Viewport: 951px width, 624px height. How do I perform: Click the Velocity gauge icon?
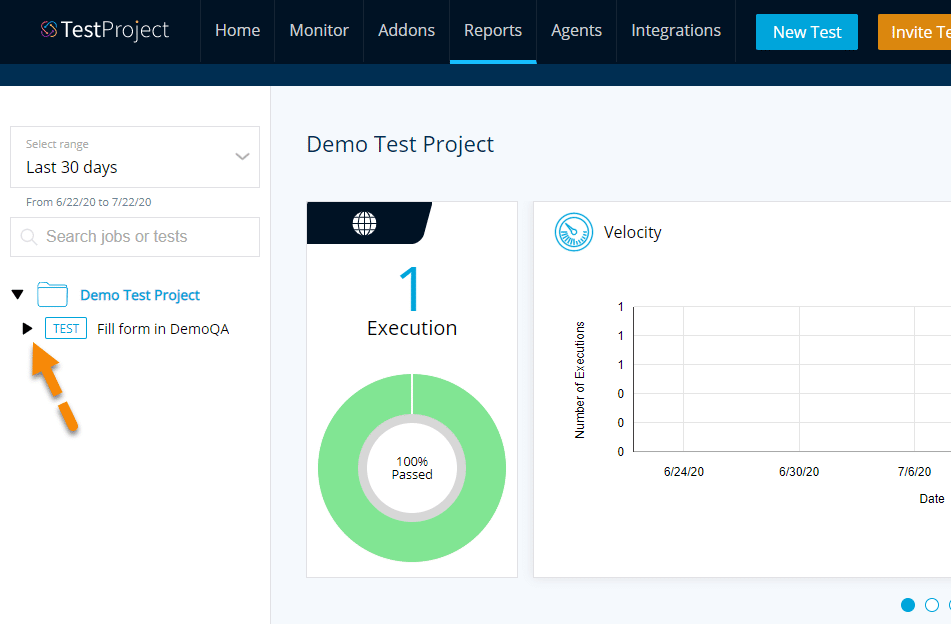(x=574, y=232)
